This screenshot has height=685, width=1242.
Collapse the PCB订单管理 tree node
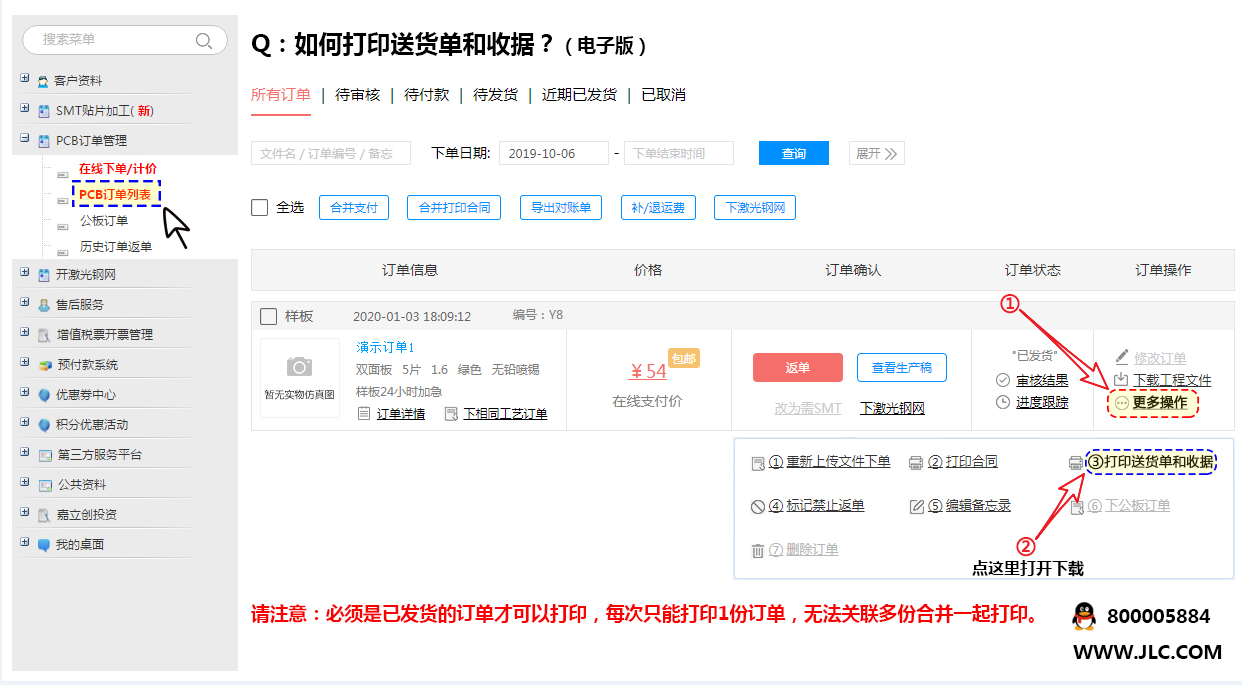pos(25,139)
